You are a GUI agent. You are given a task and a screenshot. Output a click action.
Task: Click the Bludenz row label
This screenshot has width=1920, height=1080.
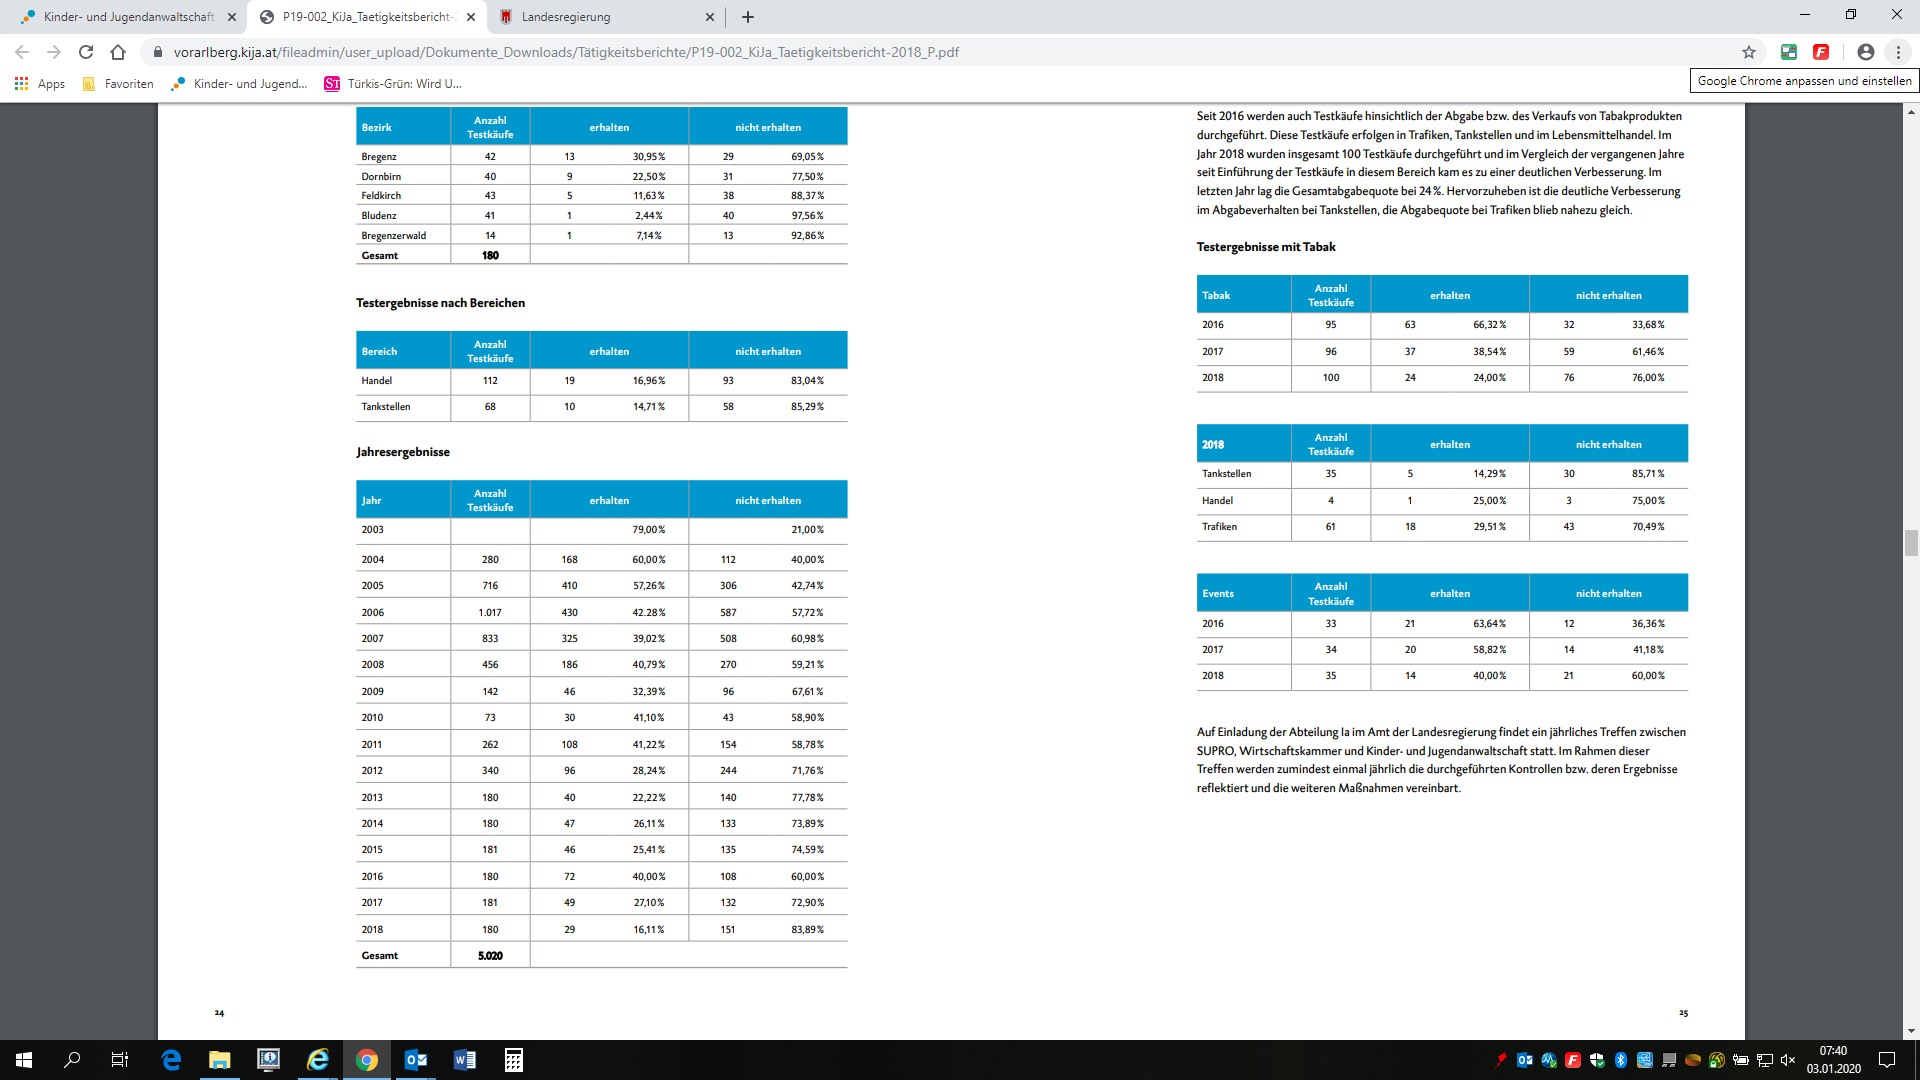[x=379, y=216]
